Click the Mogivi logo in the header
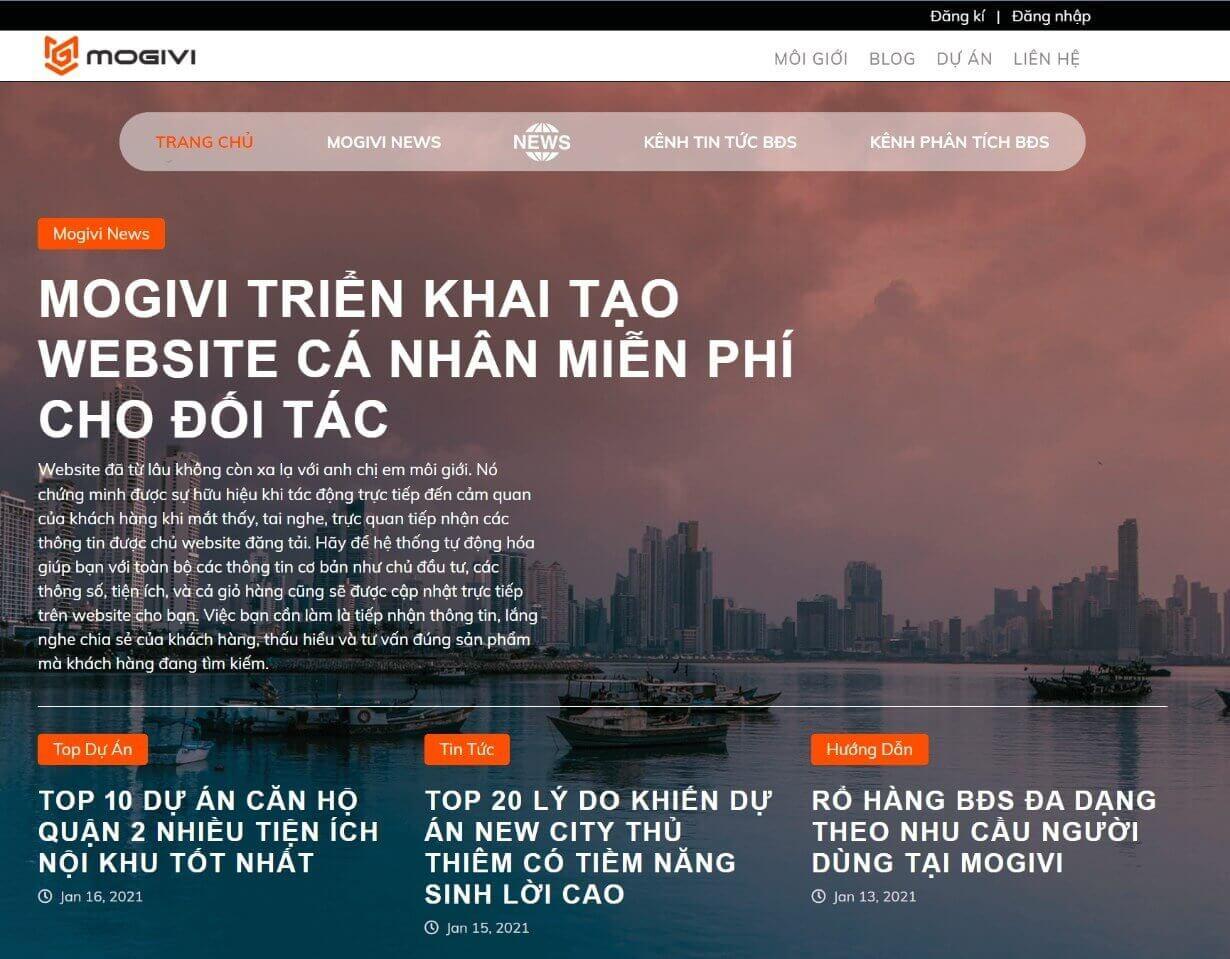This screenshot has width=1230, height=959. point(120,56)
